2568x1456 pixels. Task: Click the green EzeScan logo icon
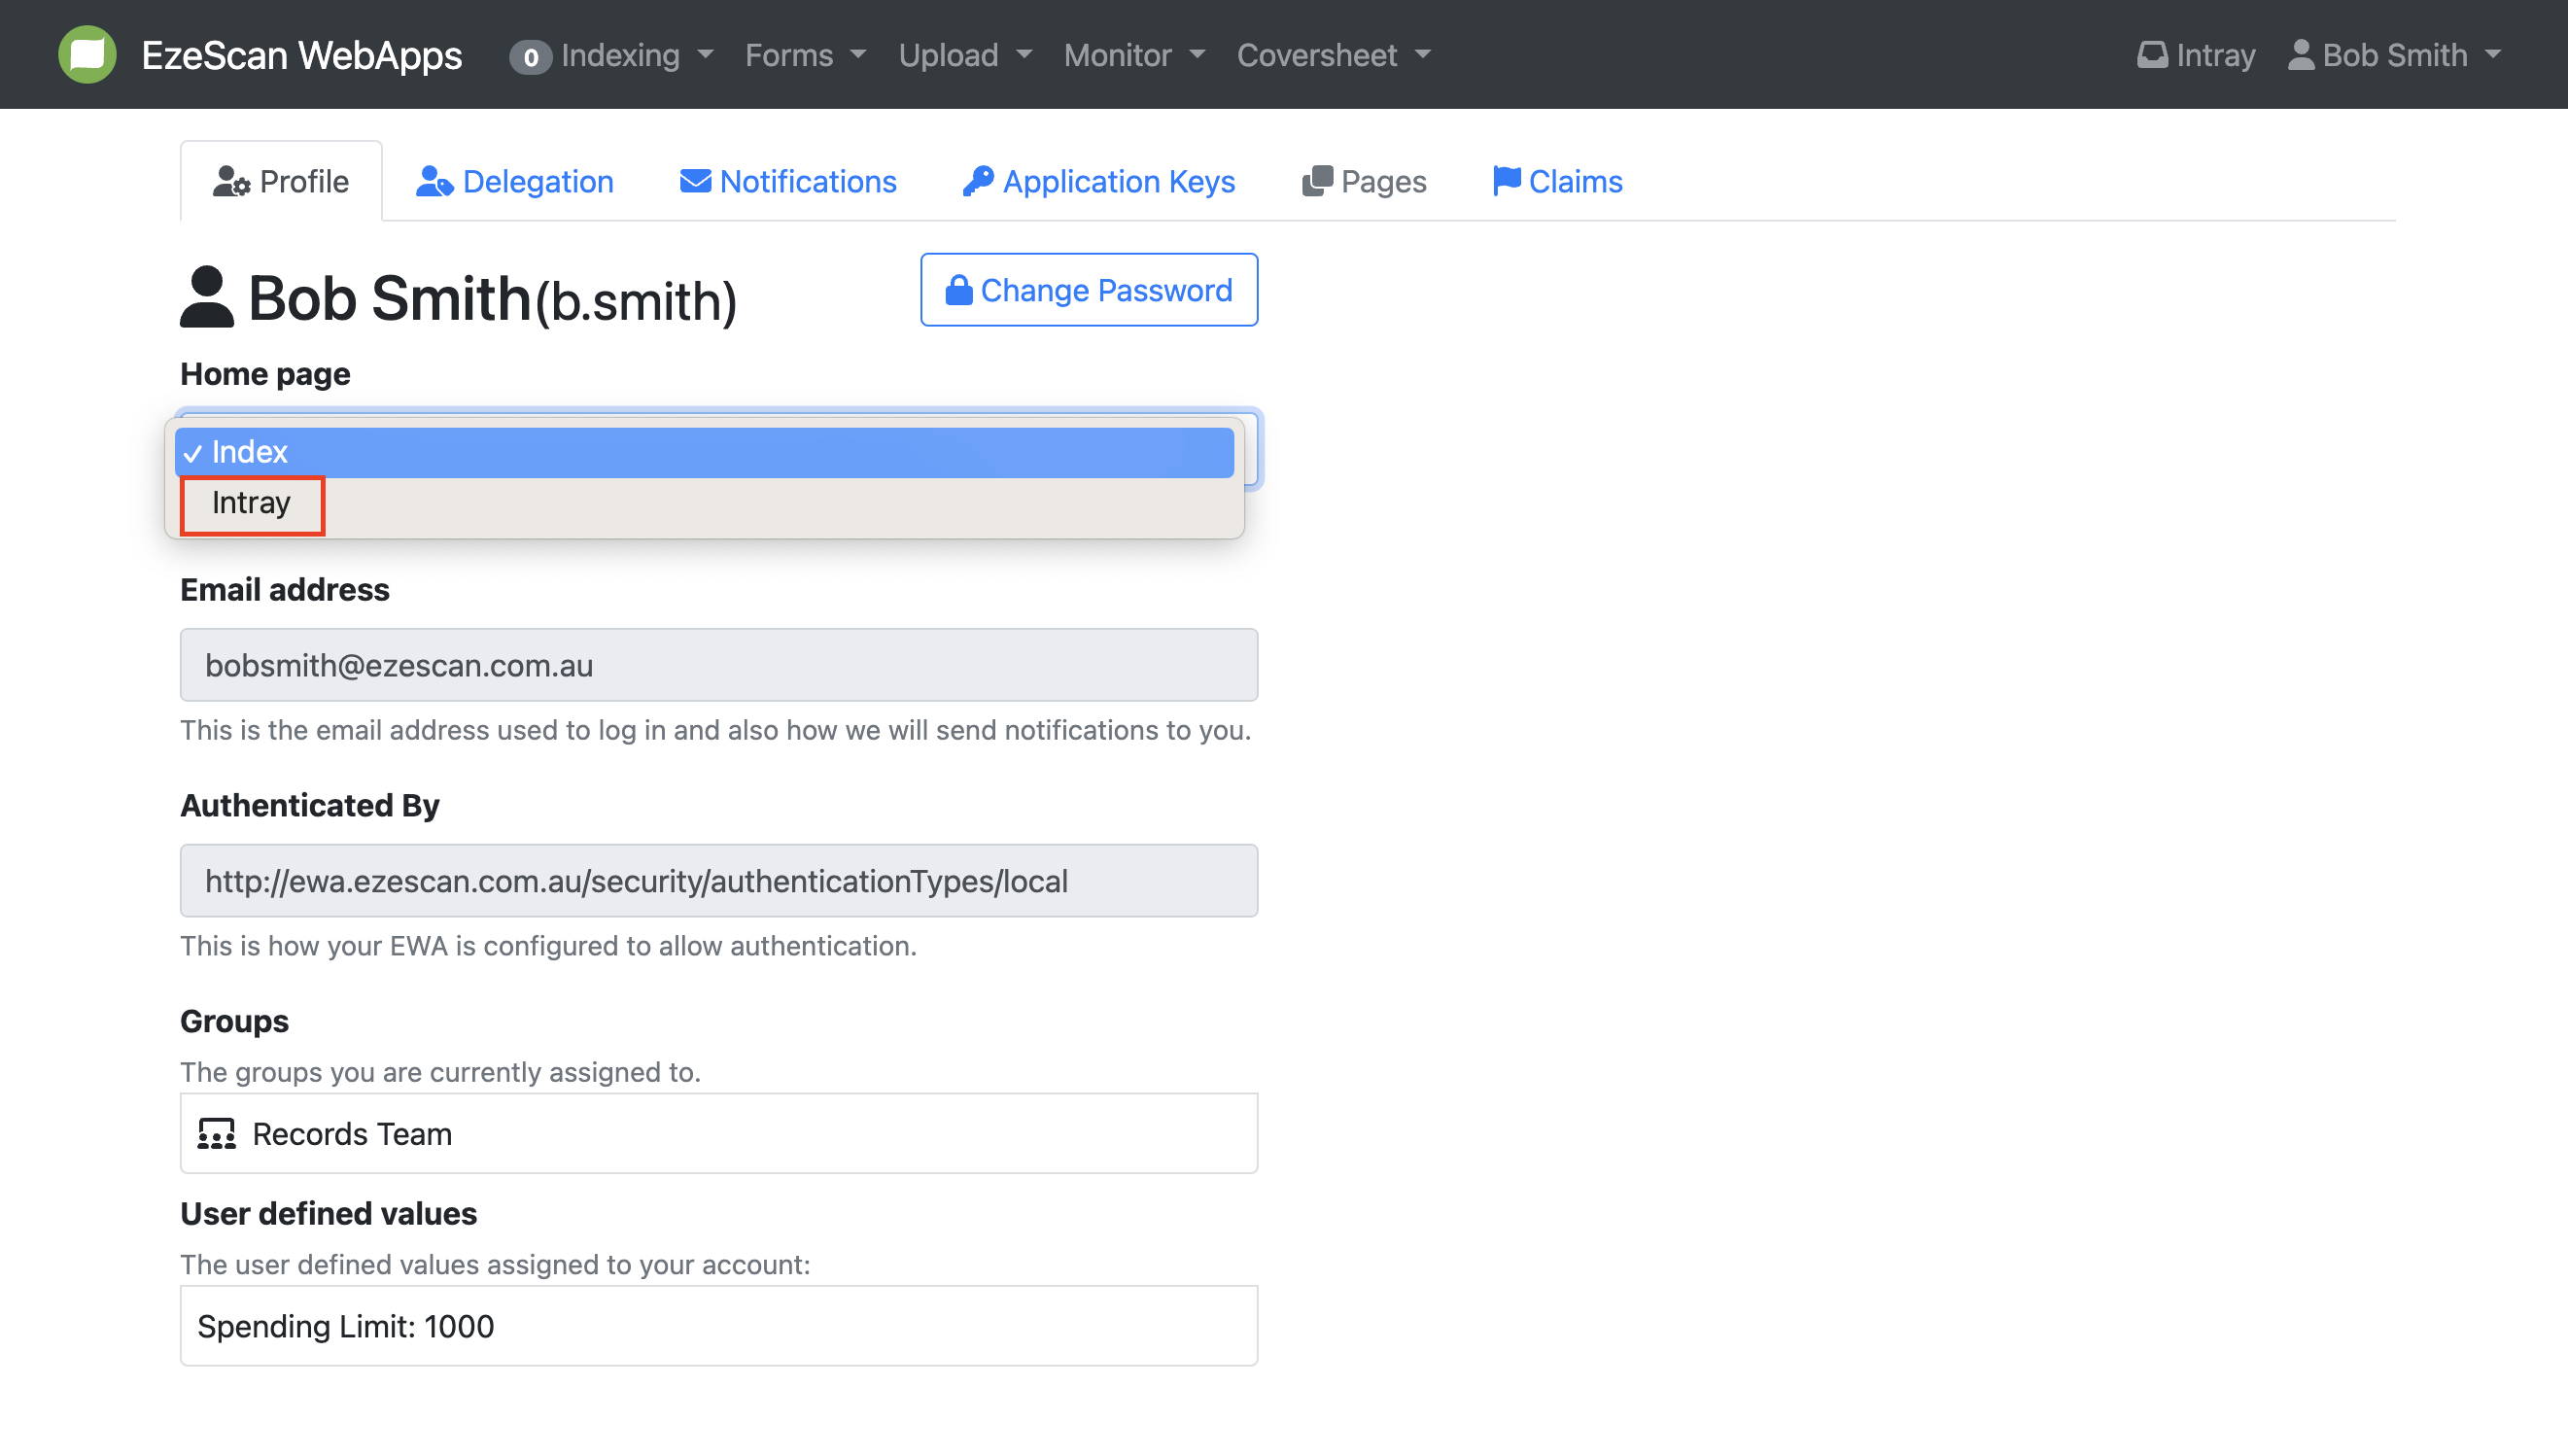pos(87,54)
